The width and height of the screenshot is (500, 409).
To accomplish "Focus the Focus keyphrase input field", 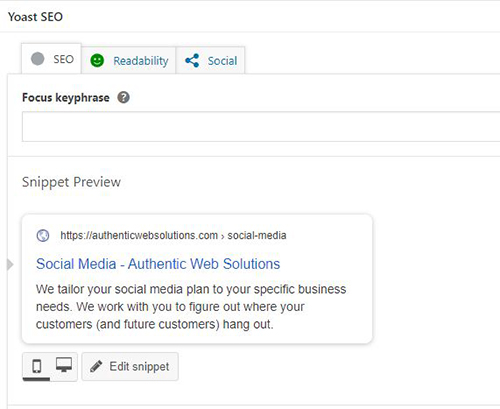I will (261, 127).
